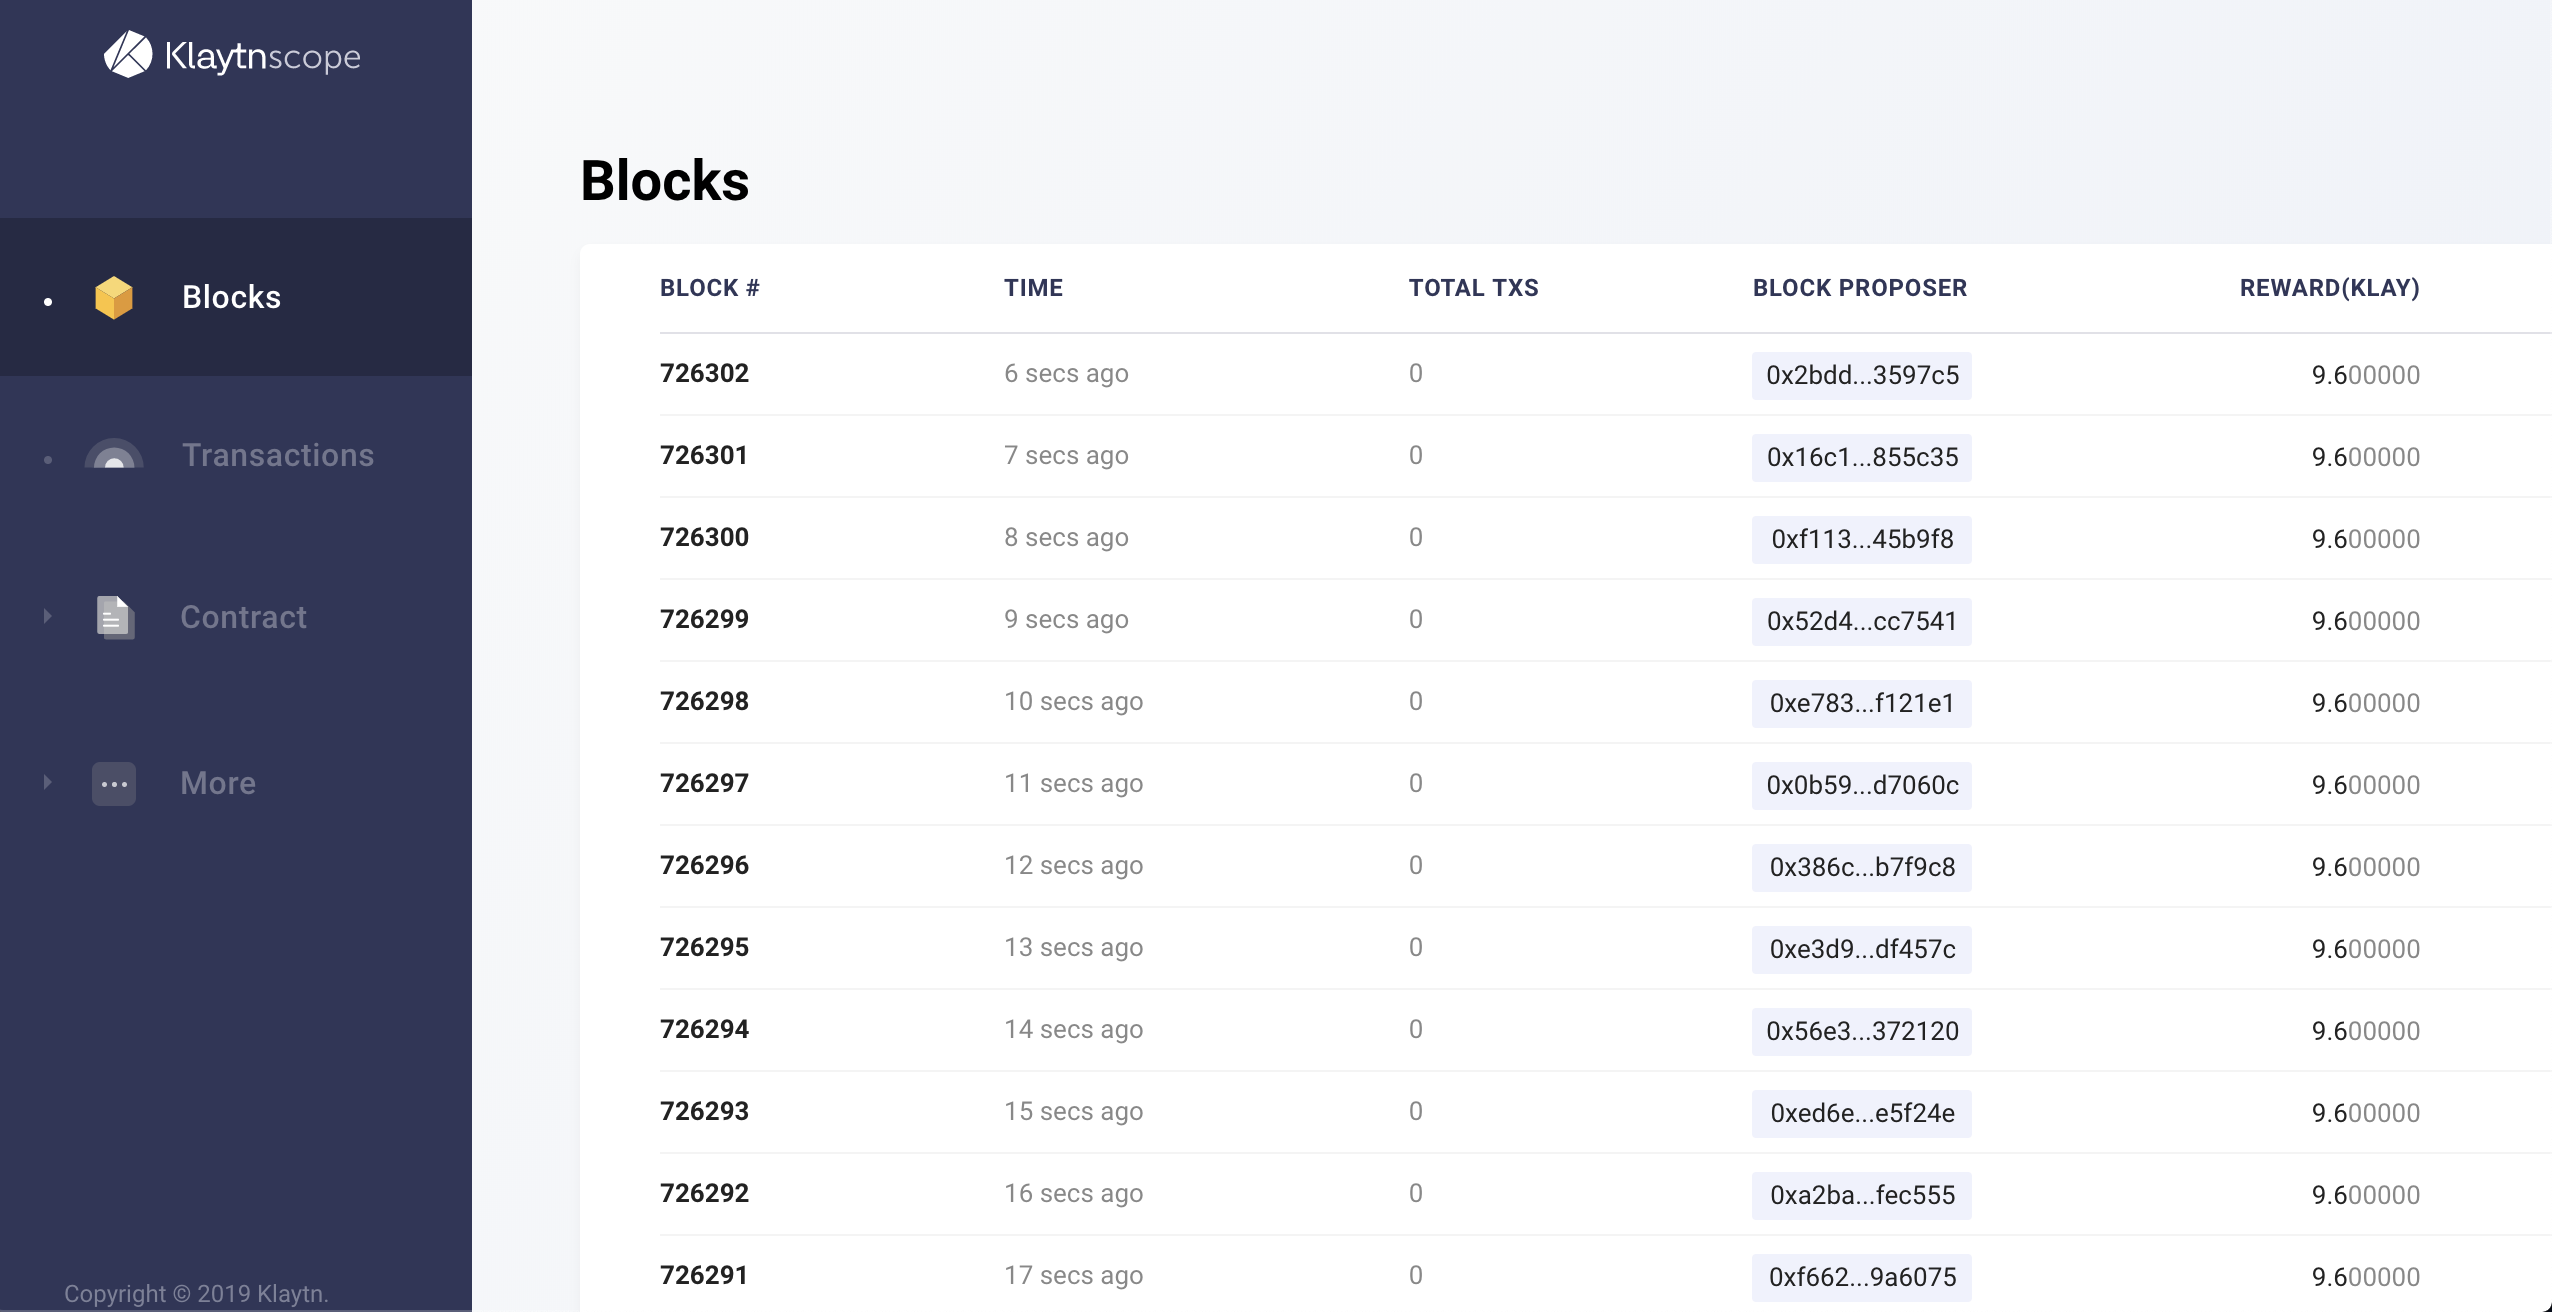The width and height of the screenshot is (2552, 1312).
Task: Open block 726300
Action: point(704,537)
